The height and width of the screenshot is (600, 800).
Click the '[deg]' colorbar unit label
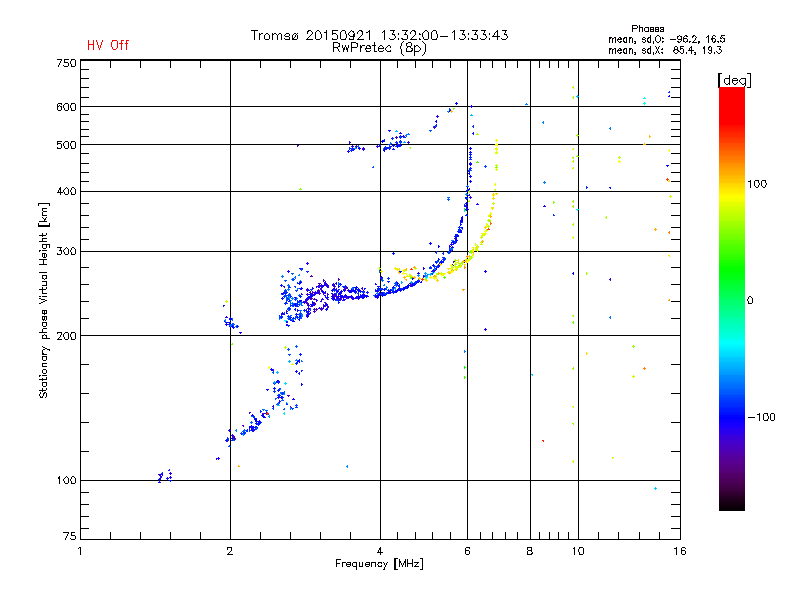(734, 80)
